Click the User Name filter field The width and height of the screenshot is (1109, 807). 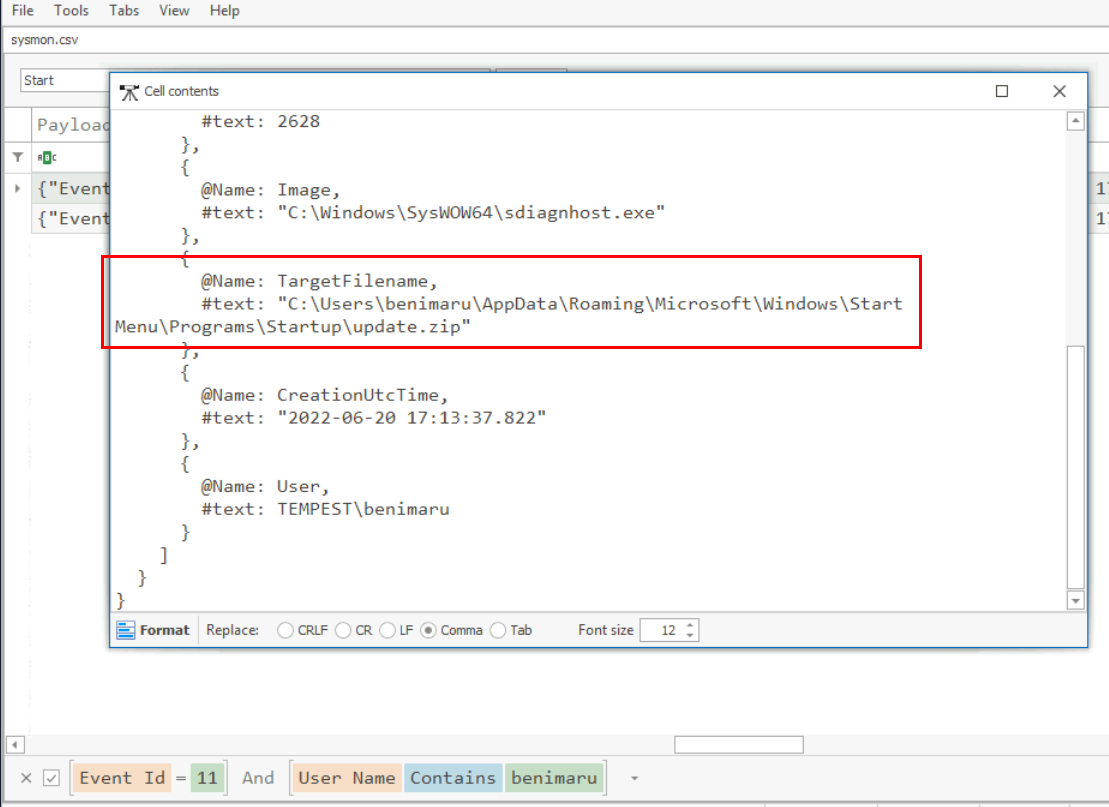pos(347,778)
